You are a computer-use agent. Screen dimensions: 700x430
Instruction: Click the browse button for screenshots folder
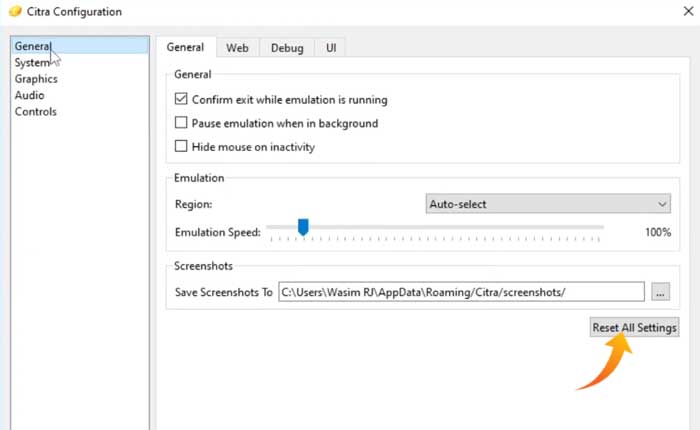click(660, 292)
